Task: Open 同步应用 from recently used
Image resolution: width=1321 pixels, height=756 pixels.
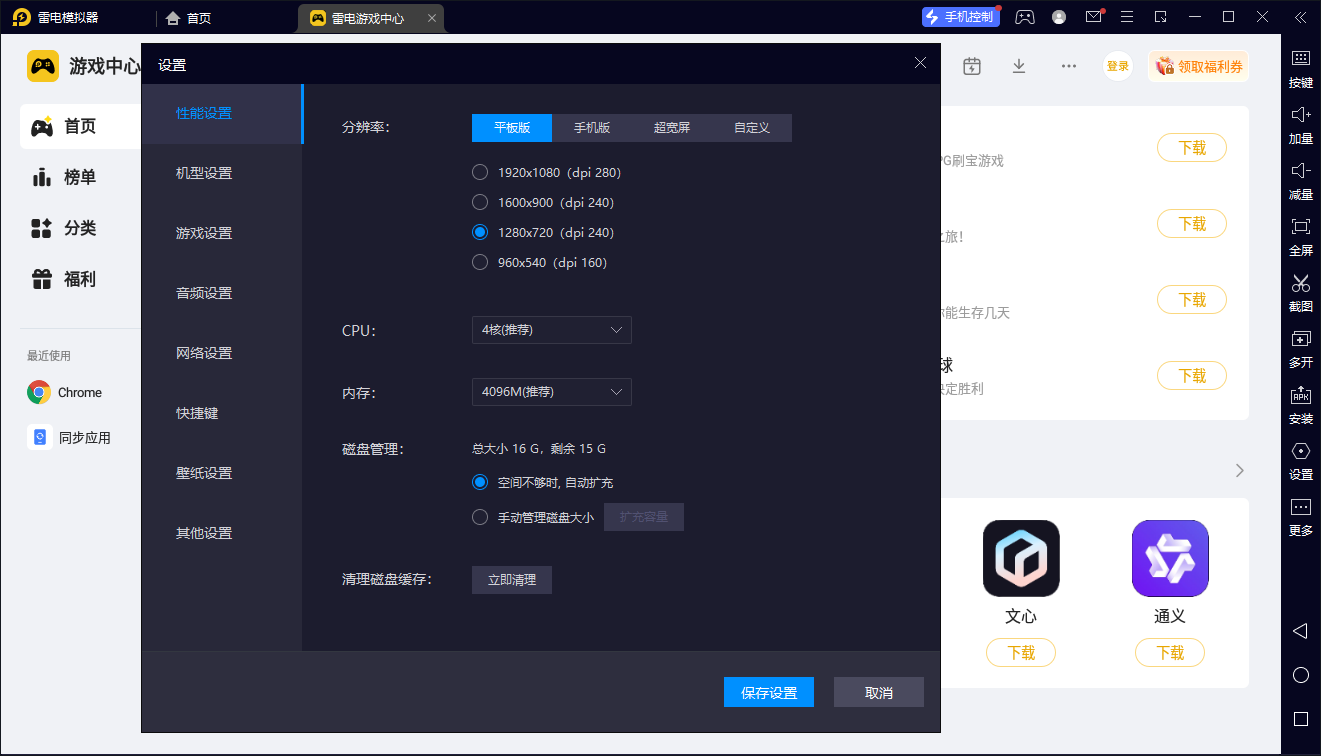Action: pyautogui.click(x=69, y=438)
